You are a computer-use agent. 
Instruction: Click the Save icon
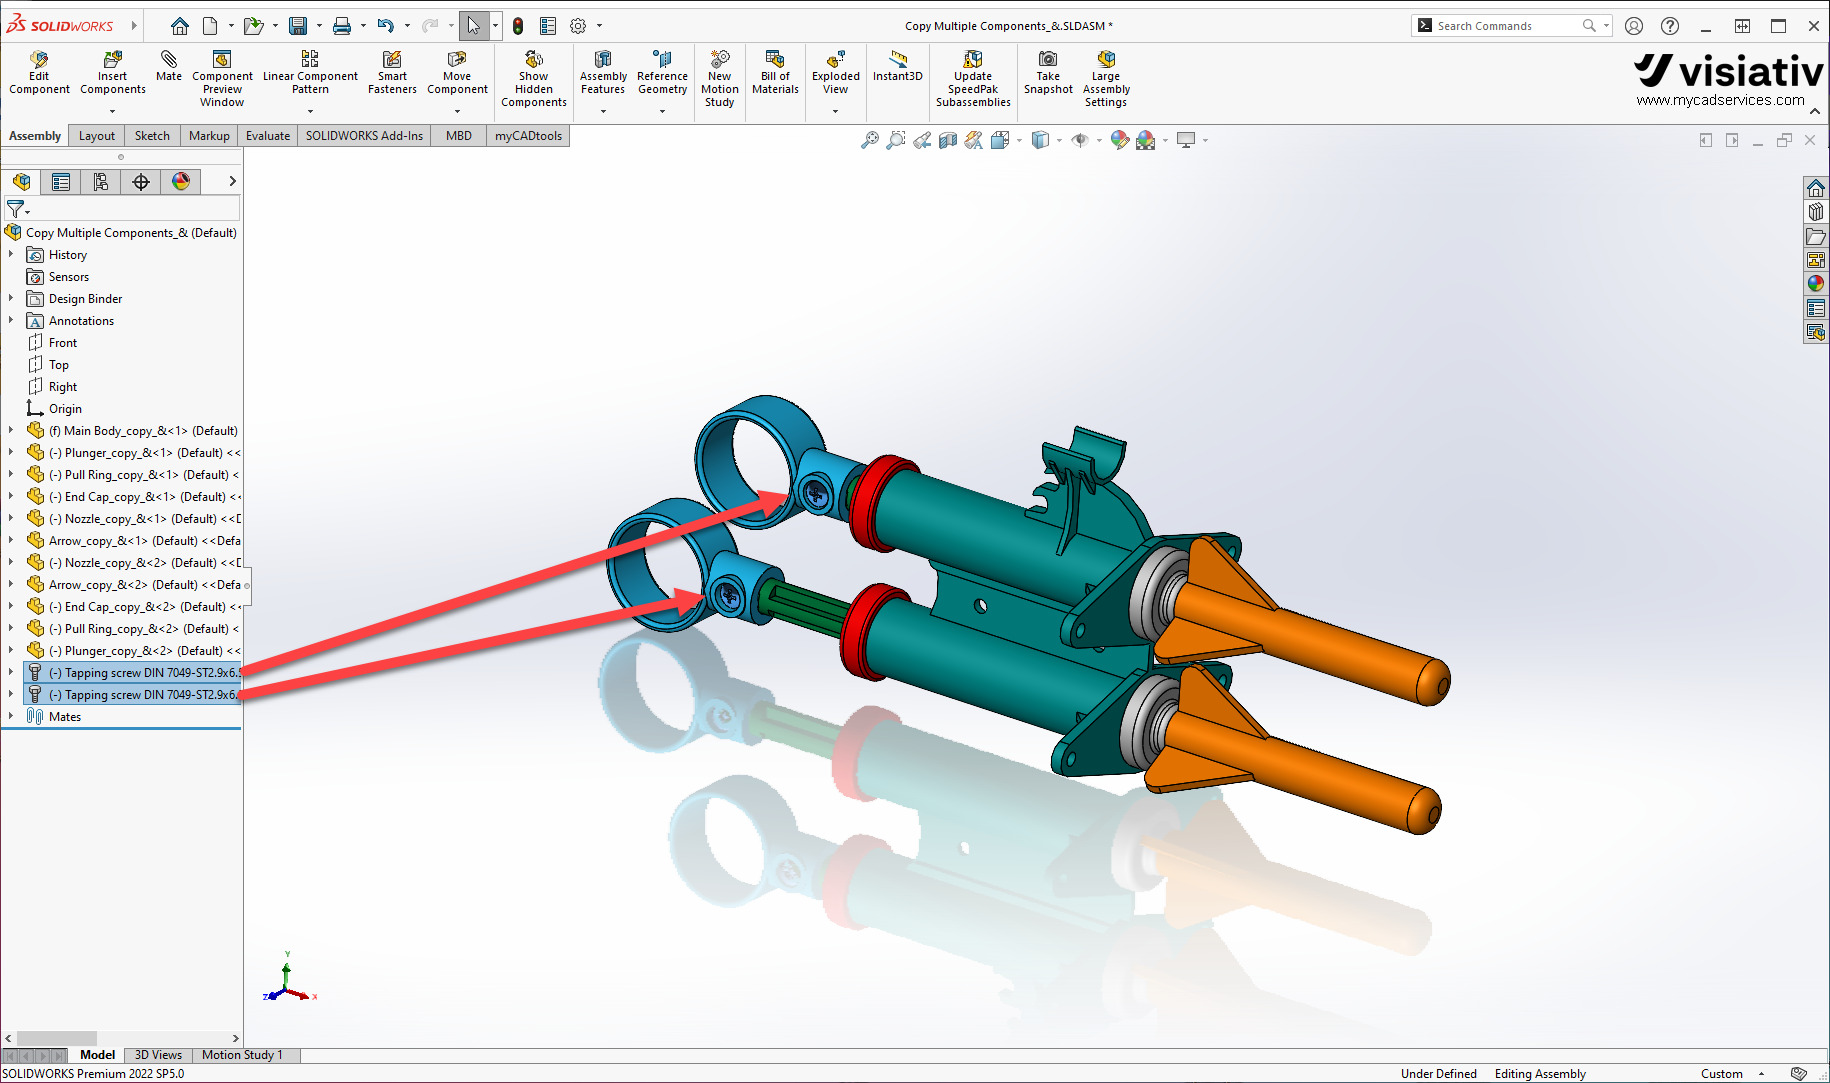(x=298, y=26)
